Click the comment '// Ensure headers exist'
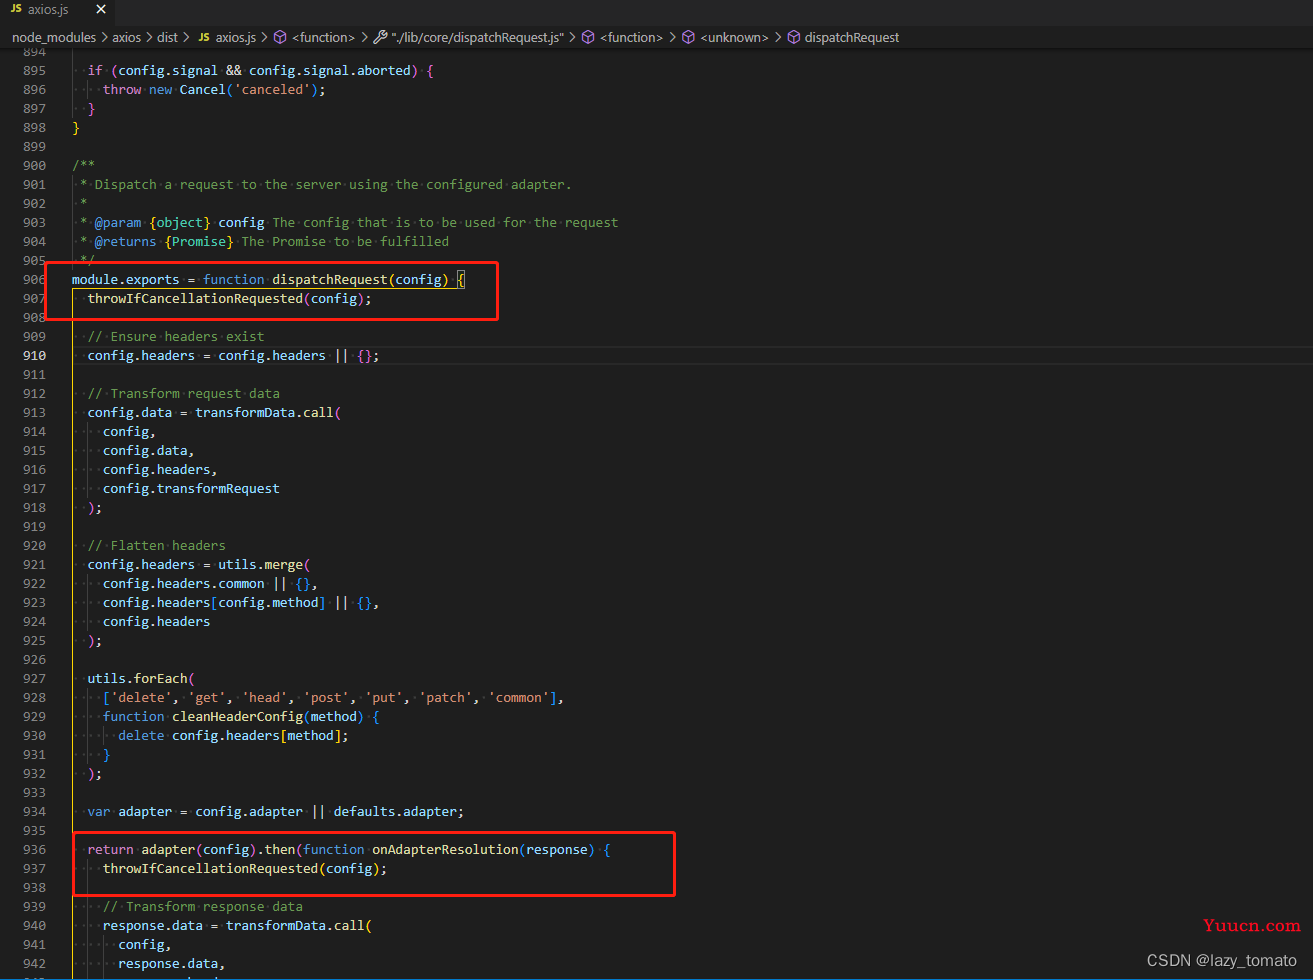The width and height of the screenshot is (1313, 980). coord(176,336)
